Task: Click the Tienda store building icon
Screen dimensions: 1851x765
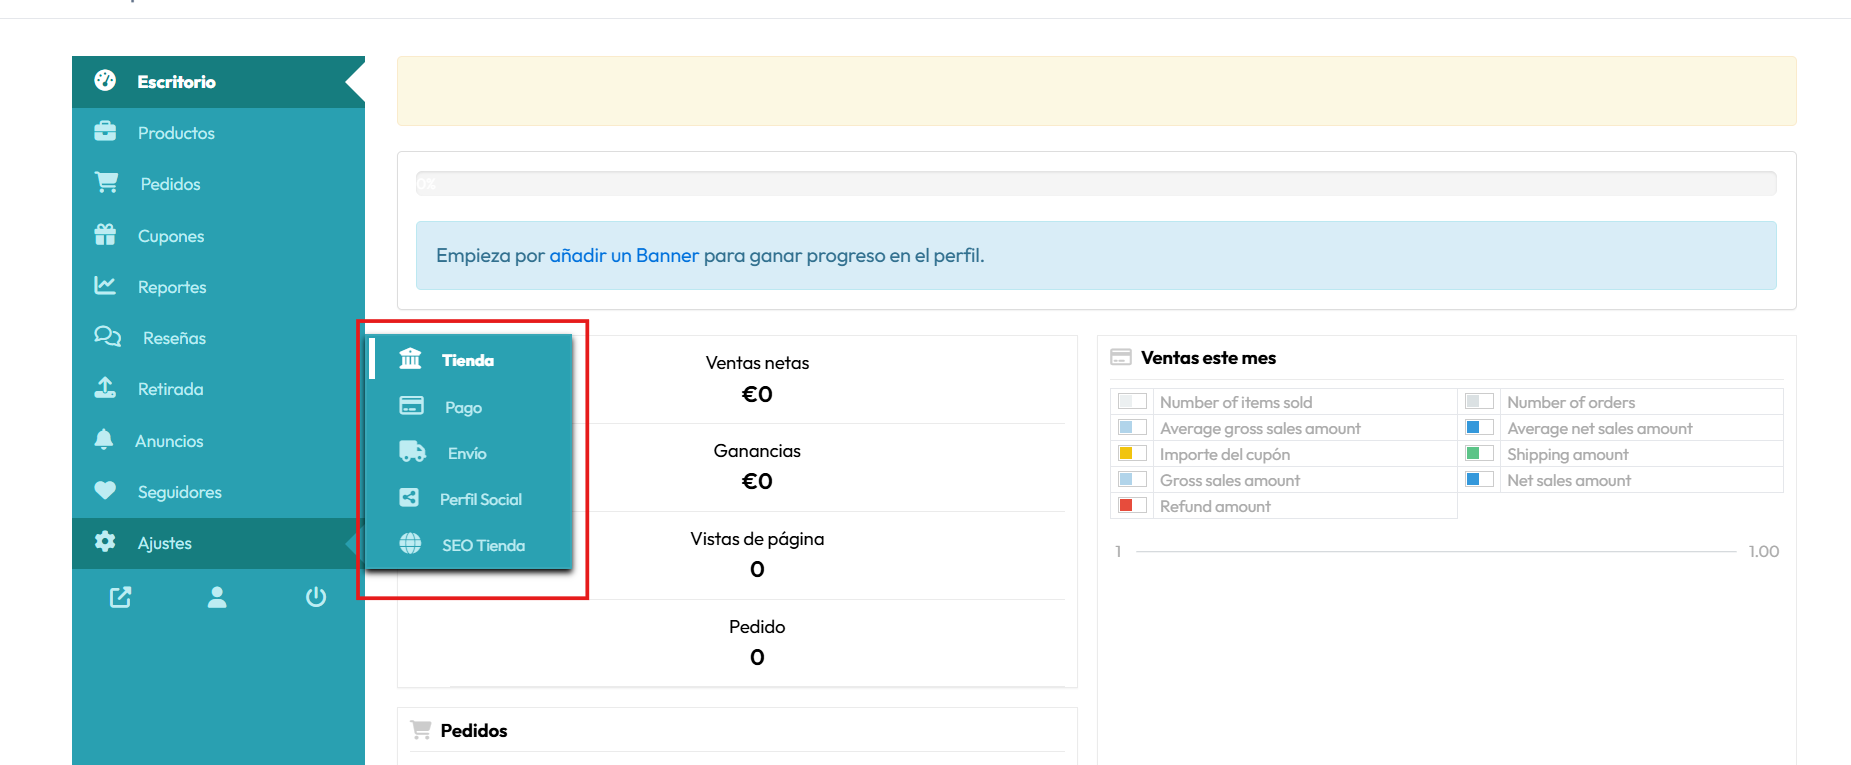Action: [410, 359]
